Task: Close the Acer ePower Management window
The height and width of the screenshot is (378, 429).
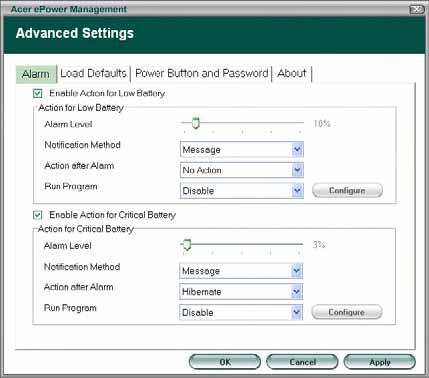Action: pos(416,10)
